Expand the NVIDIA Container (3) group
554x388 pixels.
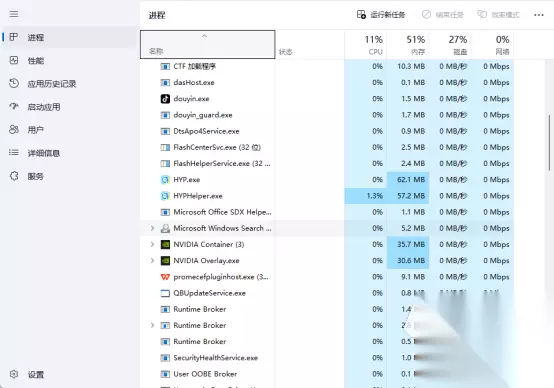click(x=152, y=245)
